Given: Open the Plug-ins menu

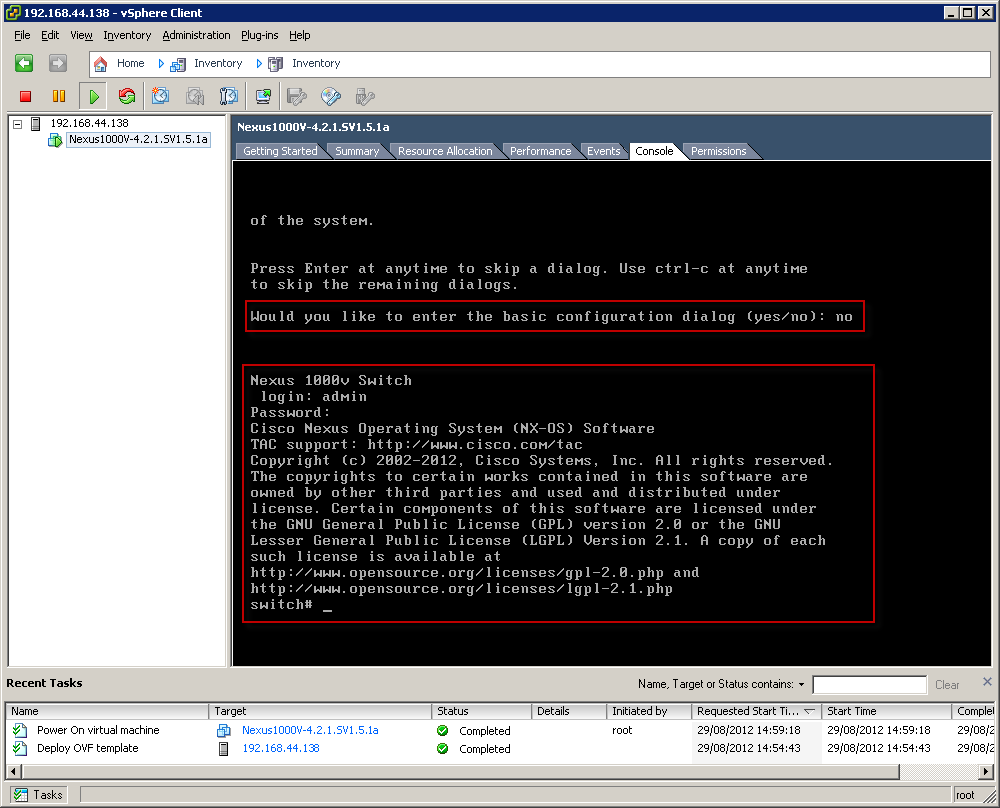Looking at the screenshot, I should click(x=260, y=35).
